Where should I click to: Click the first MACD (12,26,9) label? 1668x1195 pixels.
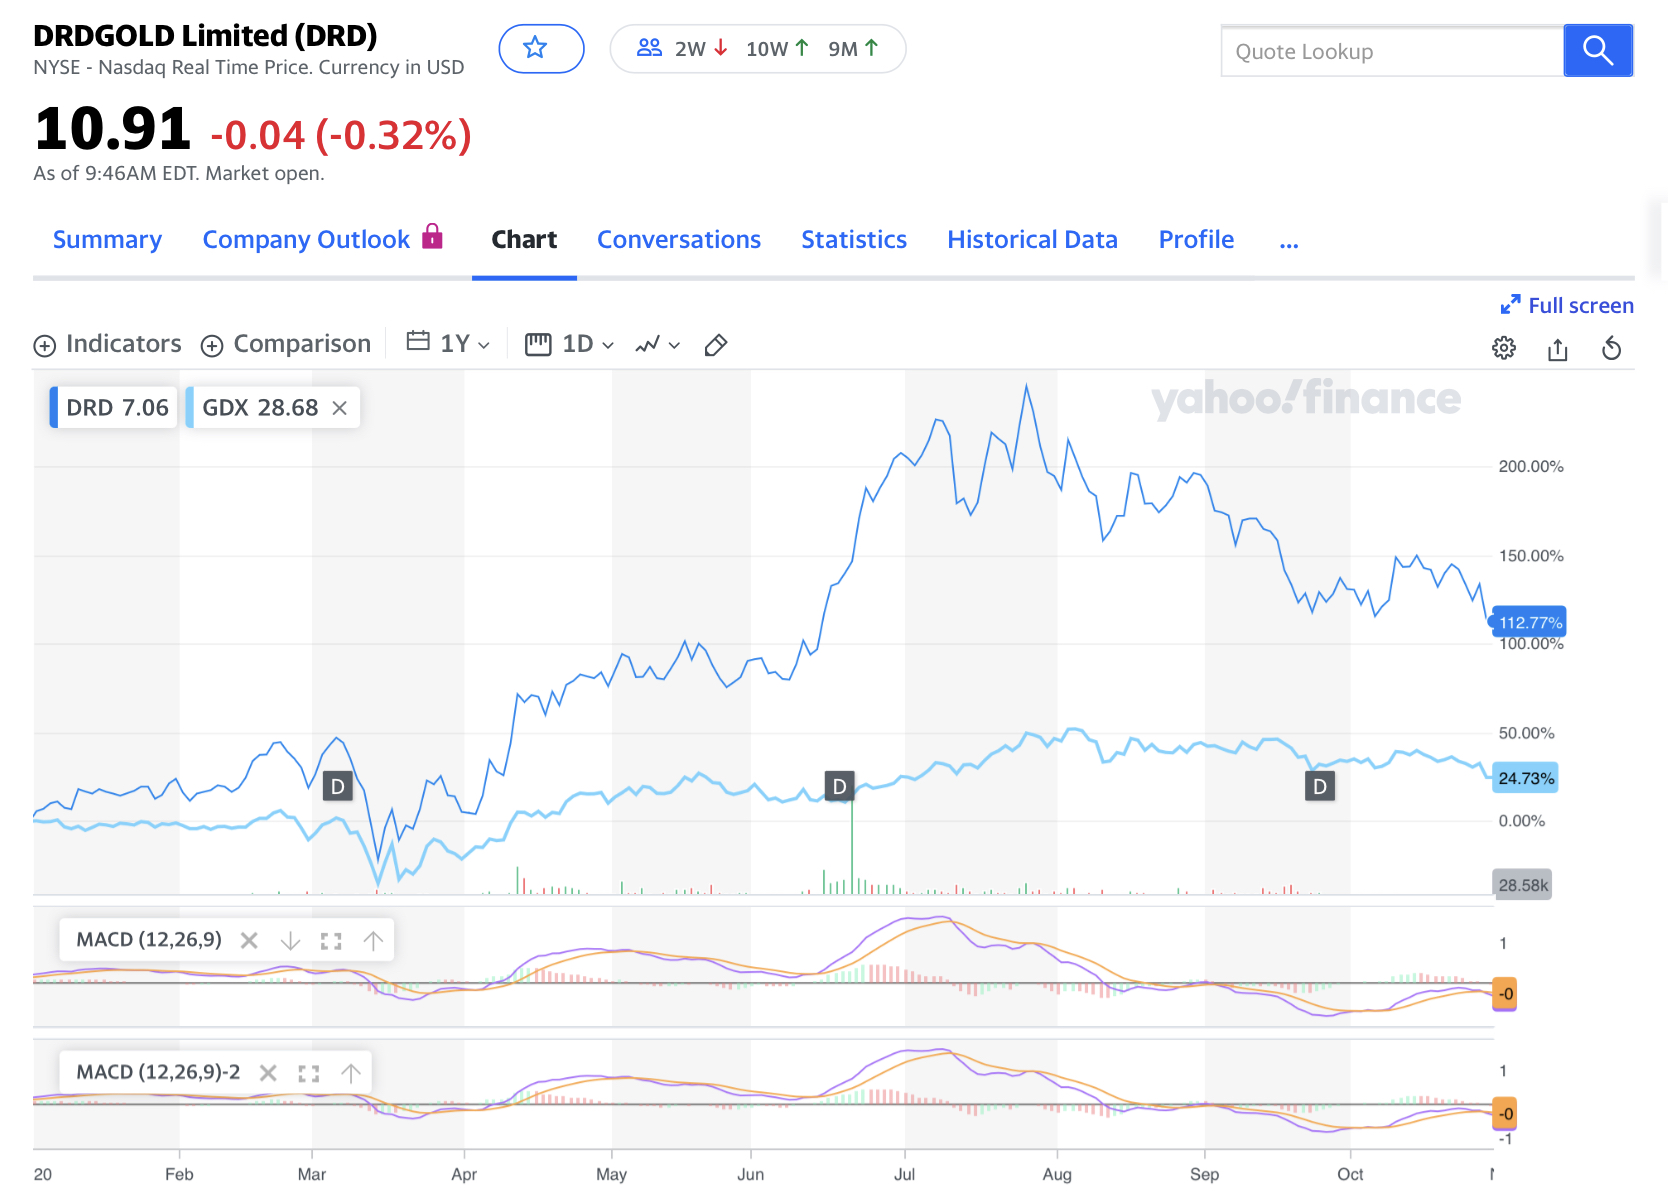click(149, 940)
